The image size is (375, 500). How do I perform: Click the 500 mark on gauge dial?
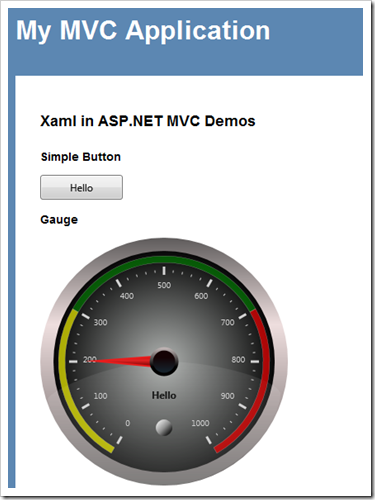point(164,285)
